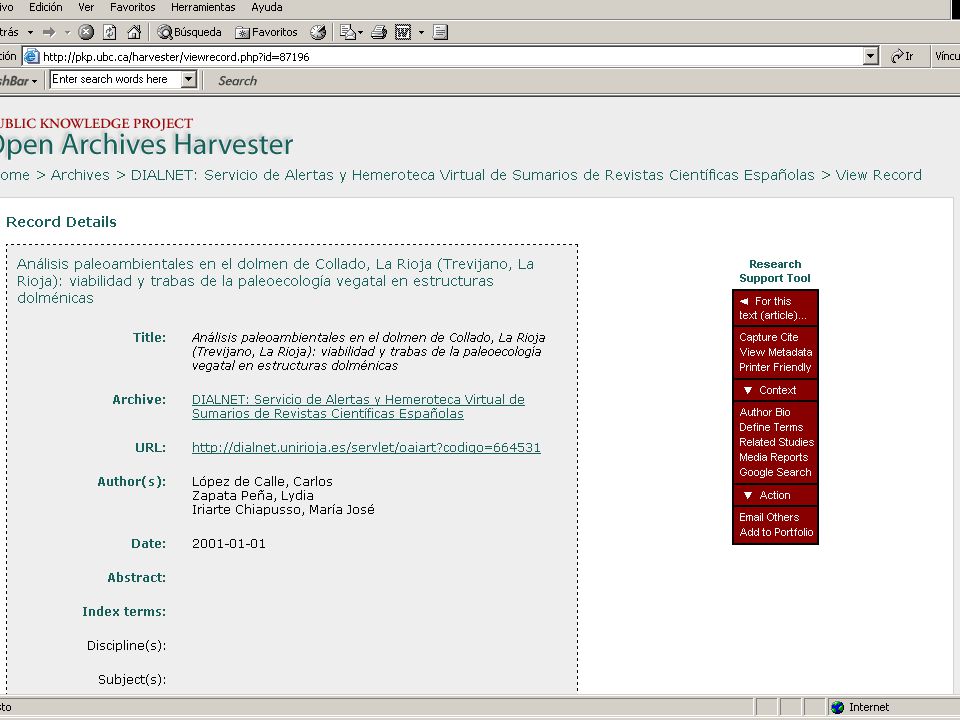
Task: Go to the Home page icon
Action: click(134, 32)
